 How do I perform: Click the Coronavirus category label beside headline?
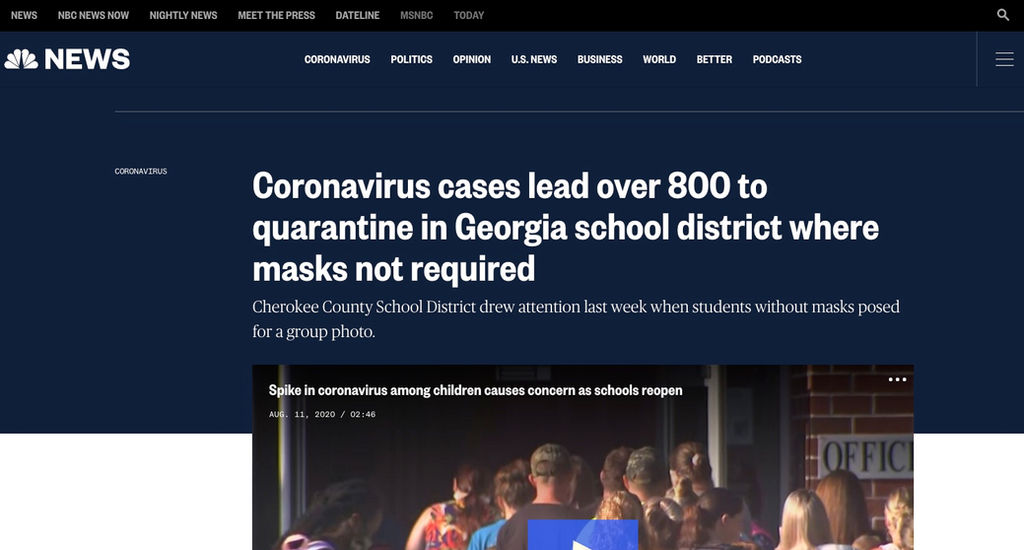pyautogui.click(x=141, y=171)
